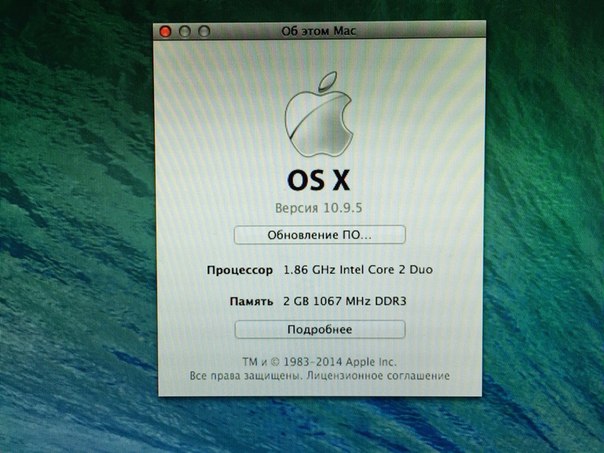This screenshot has height=453, width=604.
Task: Select the 1.86 GHz Intel Core 2 Duo text
Action: coord(358,270)
